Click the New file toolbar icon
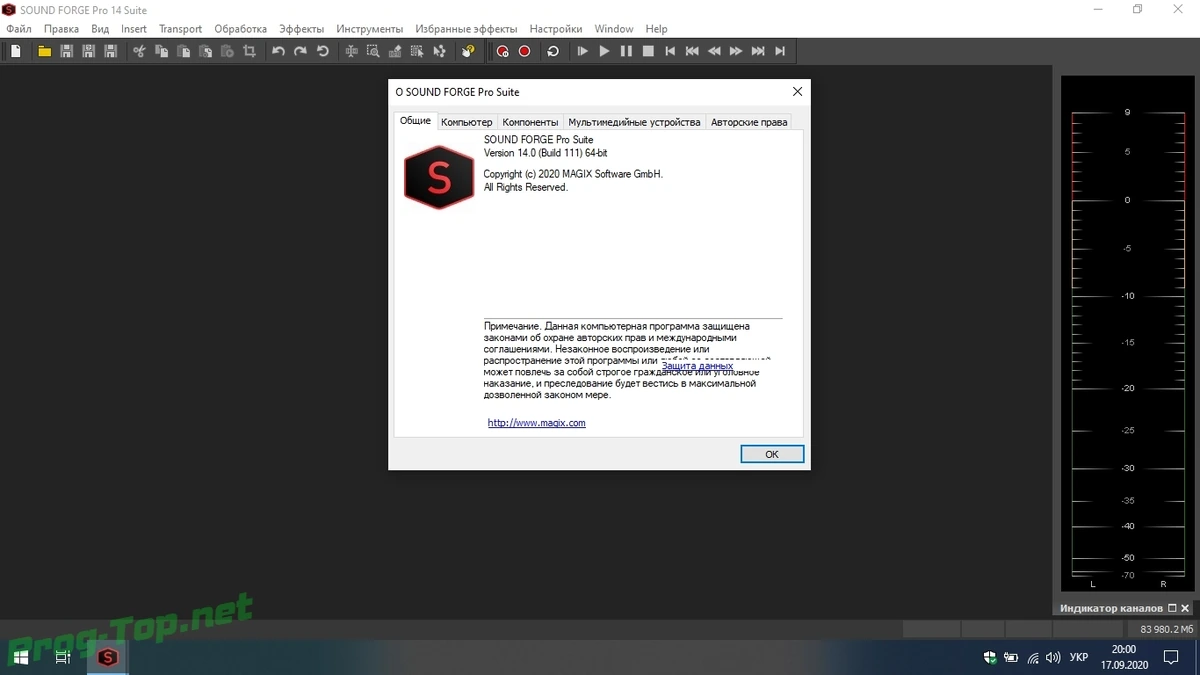 (x=16, y=51)
